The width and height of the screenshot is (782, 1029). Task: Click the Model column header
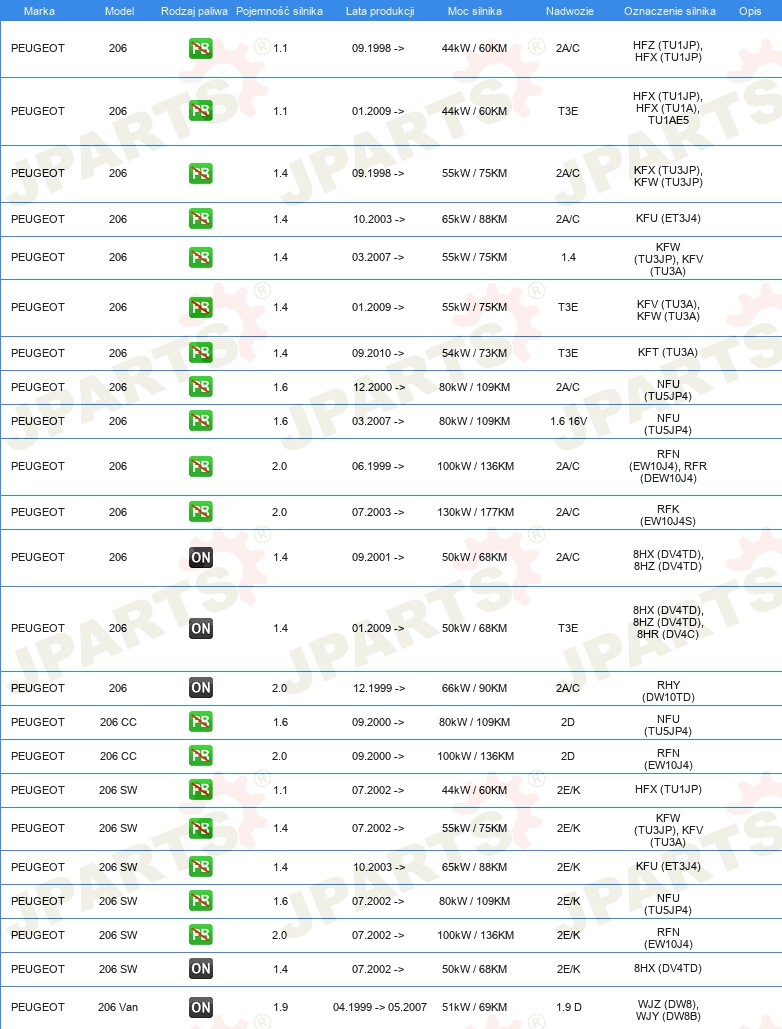click(x=119, y=11)
